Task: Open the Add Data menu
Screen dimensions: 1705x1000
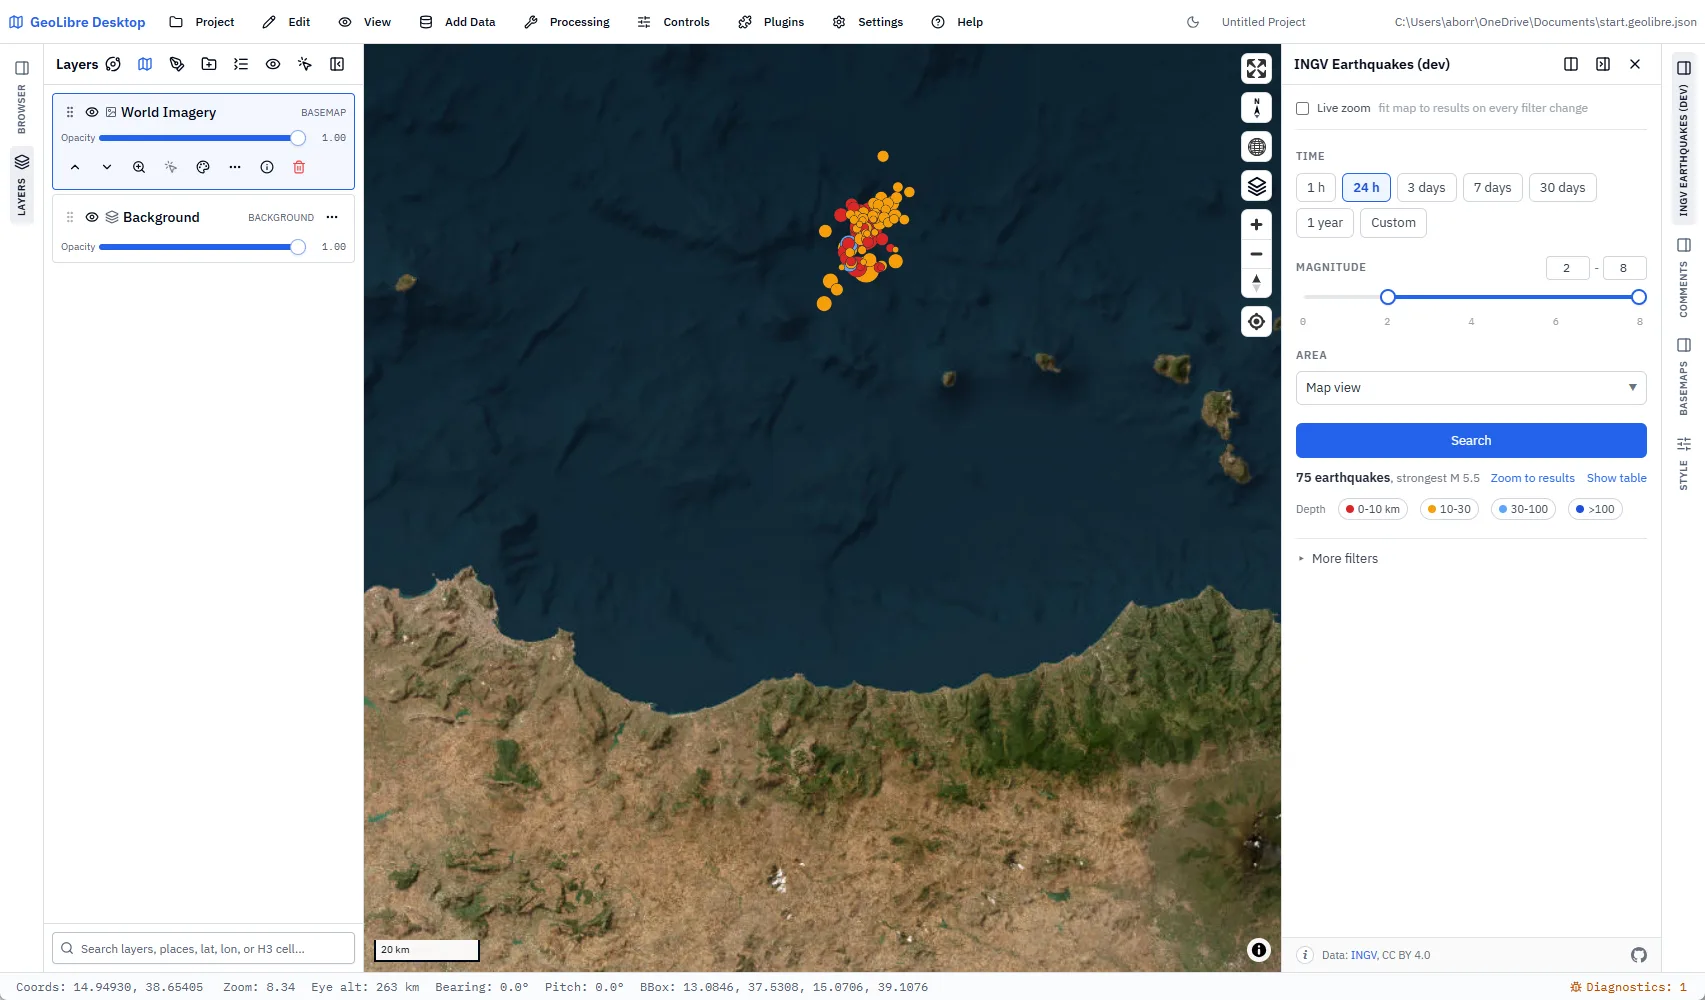Action: point(457,22)
